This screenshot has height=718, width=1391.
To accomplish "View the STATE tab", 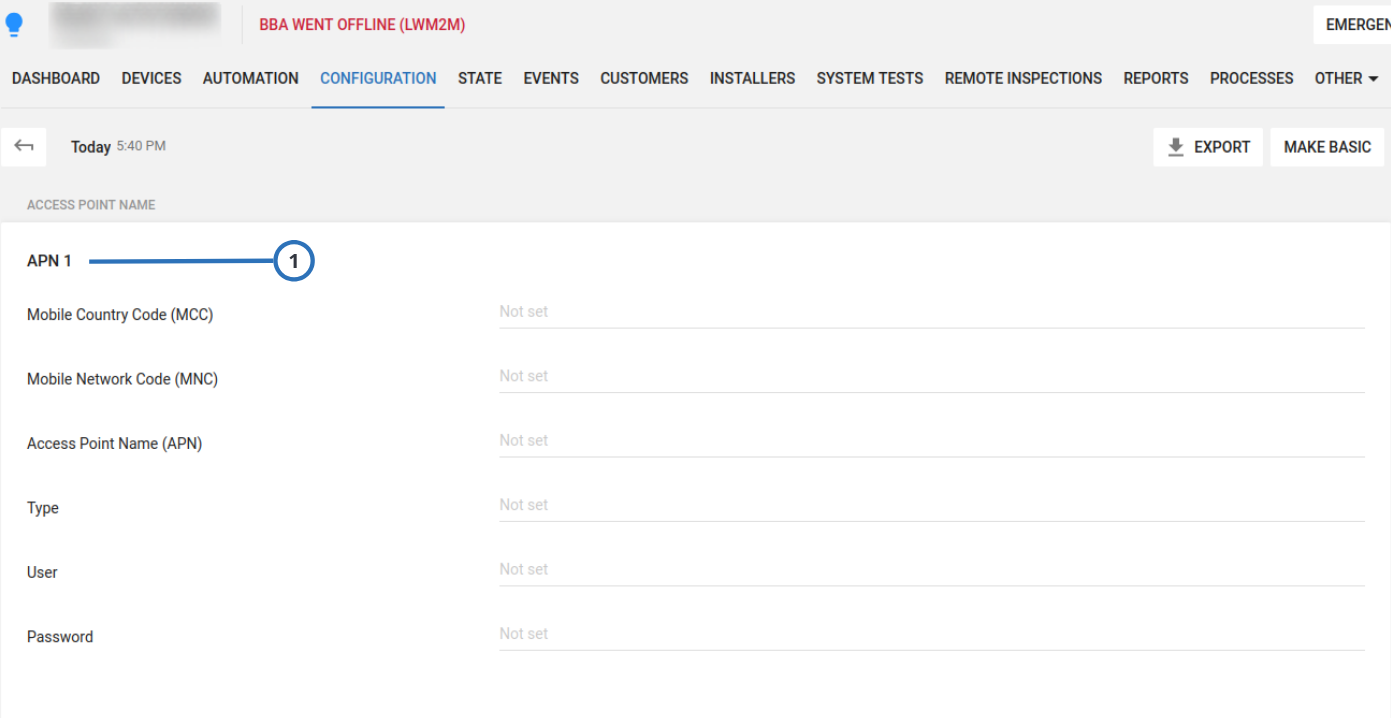I will point(479,78).
